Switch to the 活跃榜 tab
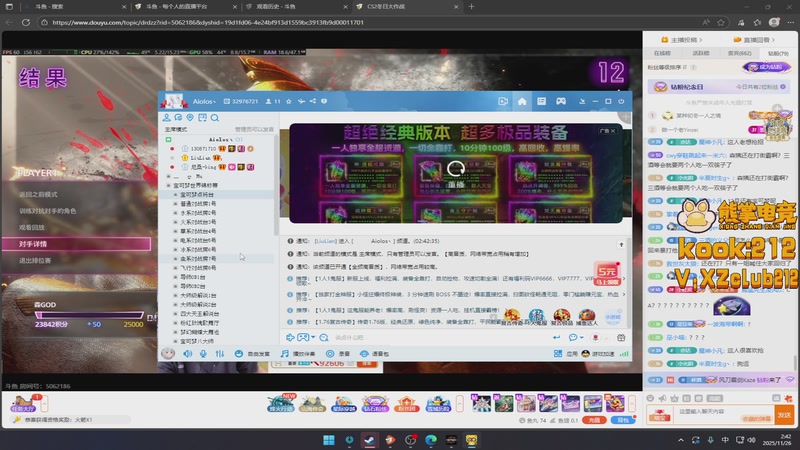Viewport: 800px width, 450px height. [x=701, y=53]
